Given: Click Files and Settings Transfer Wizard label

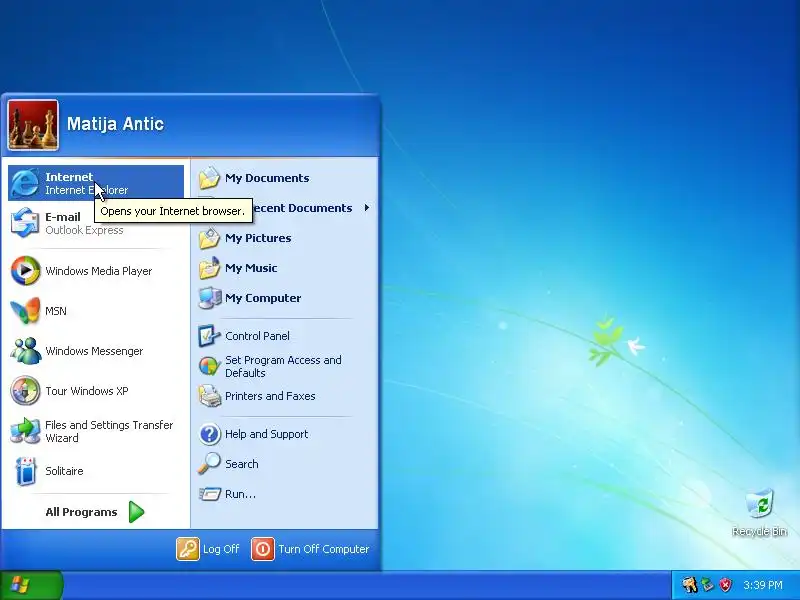Looking at the screenshot, I should 109,431.
